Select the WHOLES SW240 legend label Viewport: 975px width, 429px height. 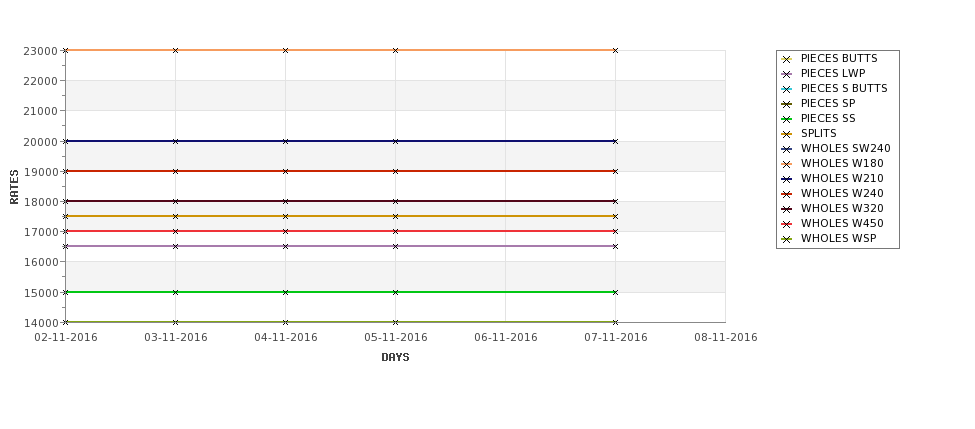[x=846, y=149]
